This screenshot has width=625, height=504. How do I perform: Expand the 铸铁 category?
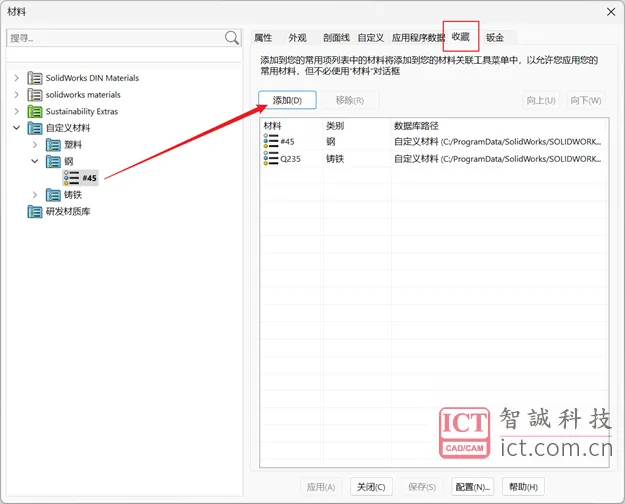35,195
